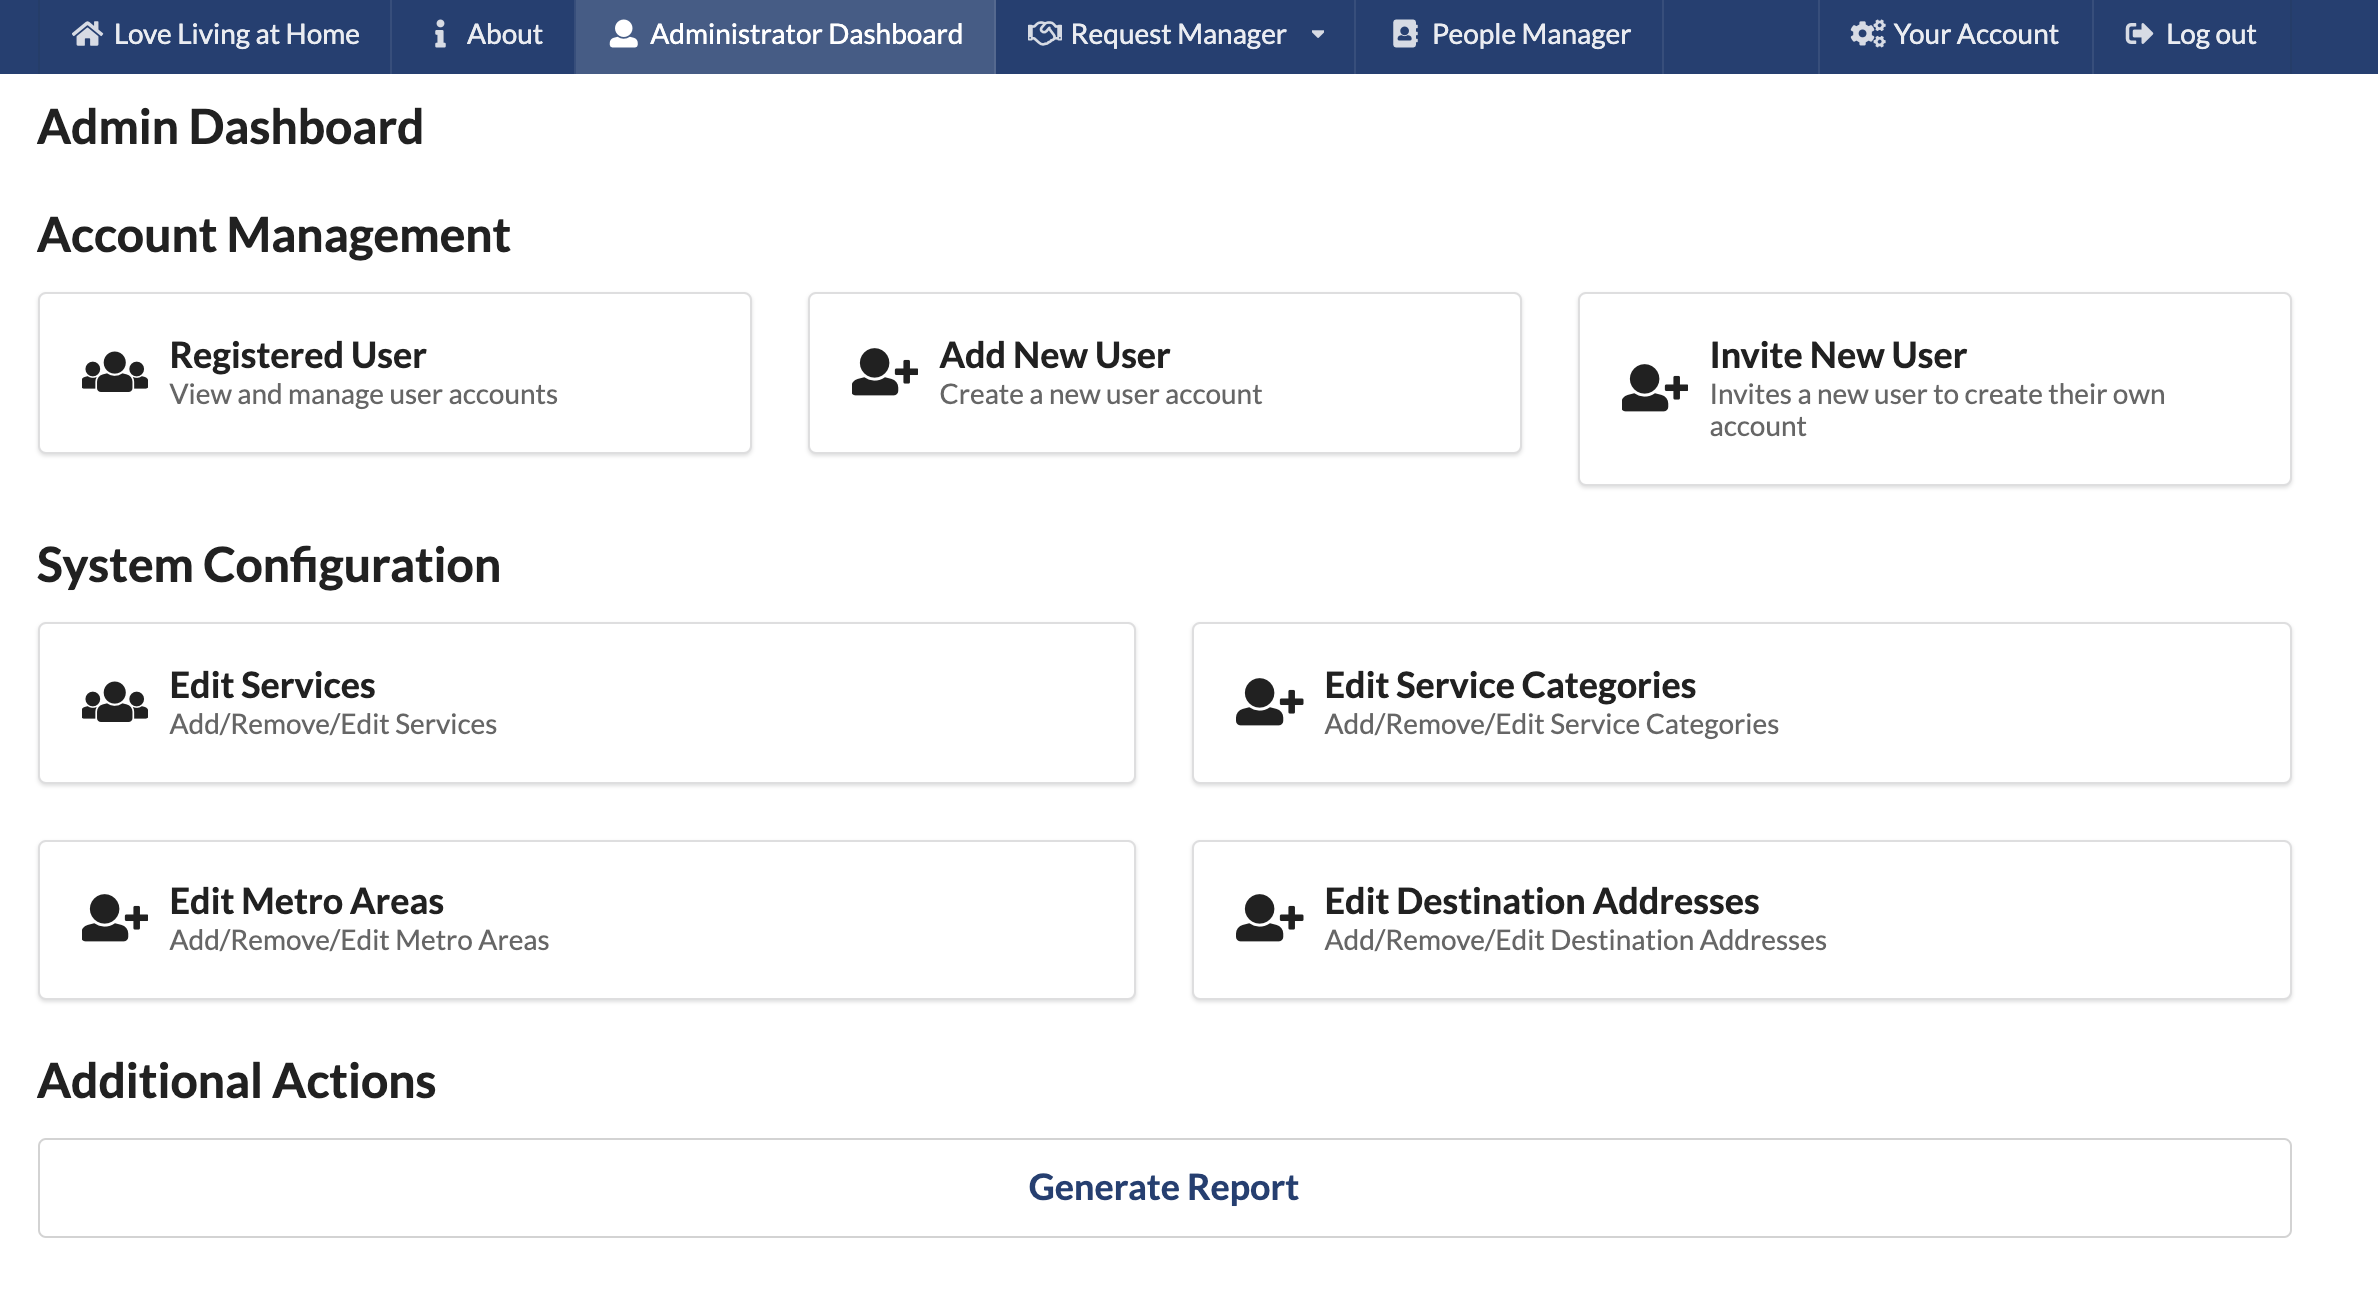The height and width of the screenshot is (1310, 2378).
Task: Open Edit Destination Addresses card title
Action: click(1542, 901)
